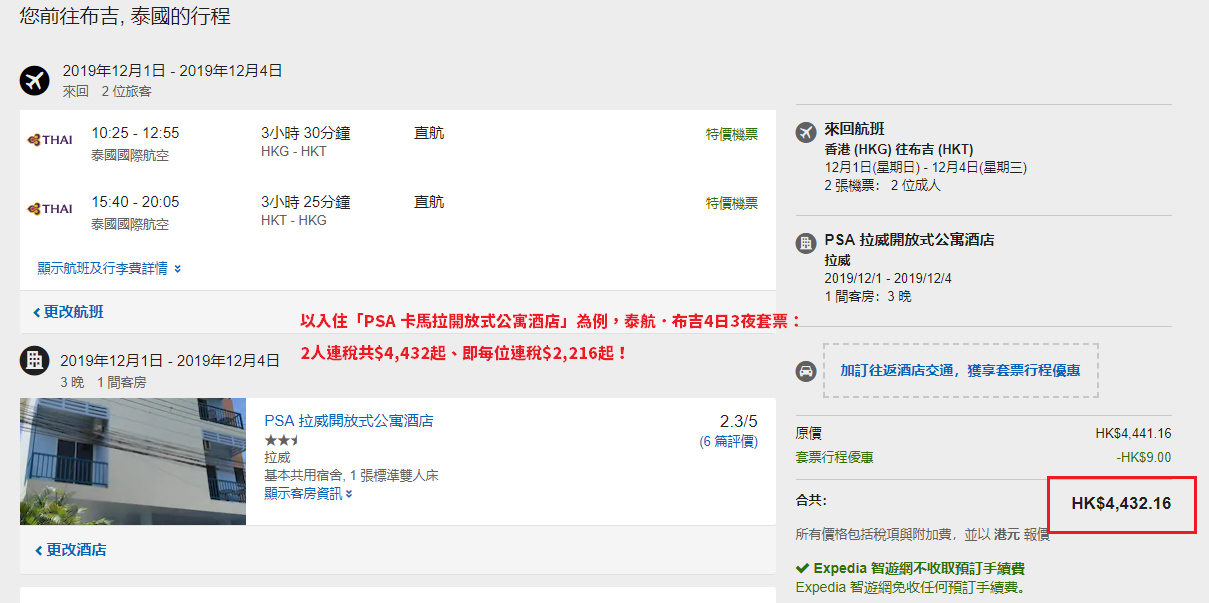This screenshot has width=1209, height=603.
Task: Click the 3小時 30分鐘 duration text
Action: click(306, 133)
